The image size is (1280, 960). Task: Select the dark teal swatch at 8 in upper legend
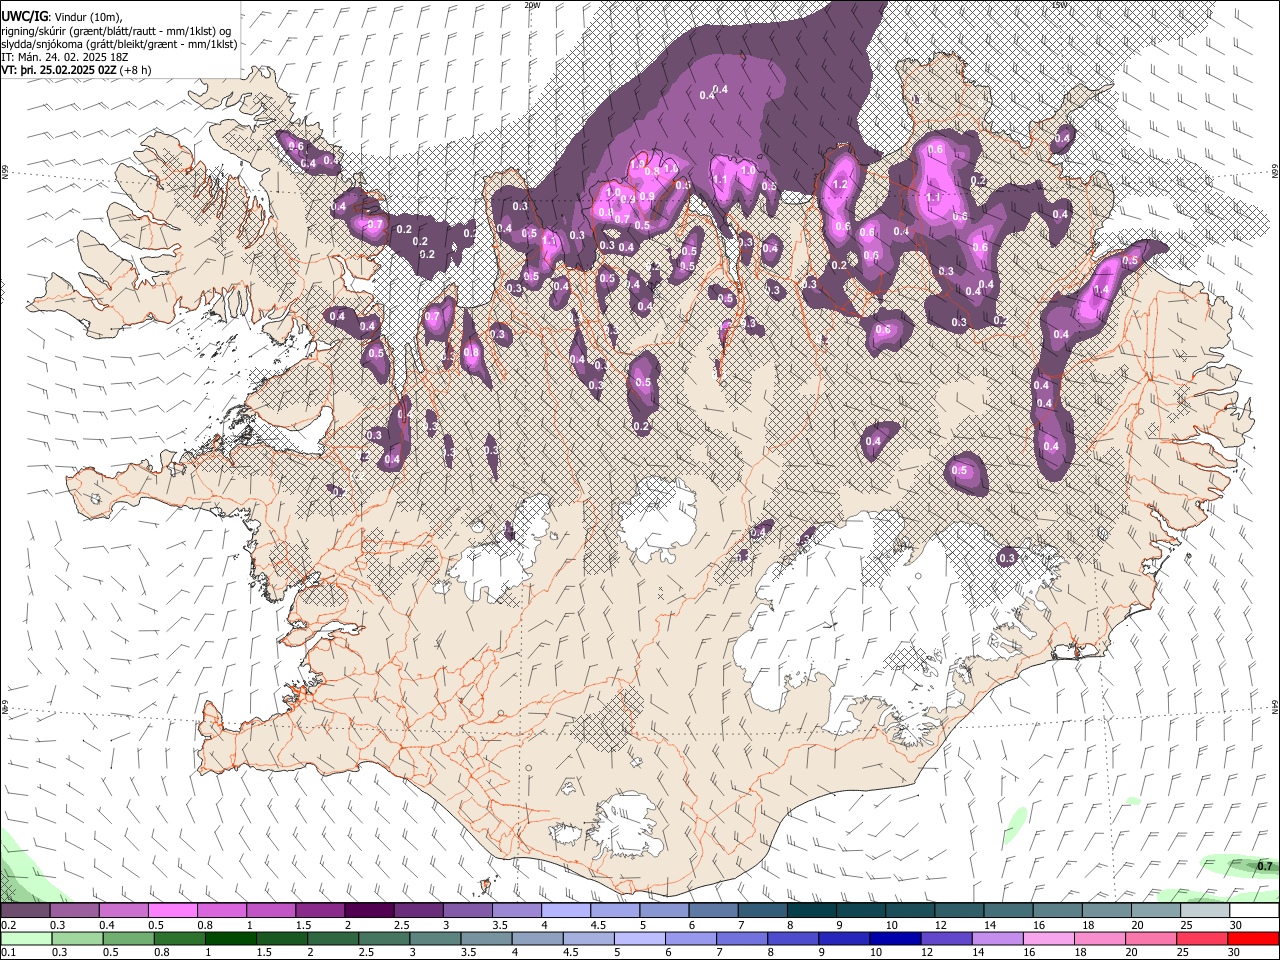point(812,911)
